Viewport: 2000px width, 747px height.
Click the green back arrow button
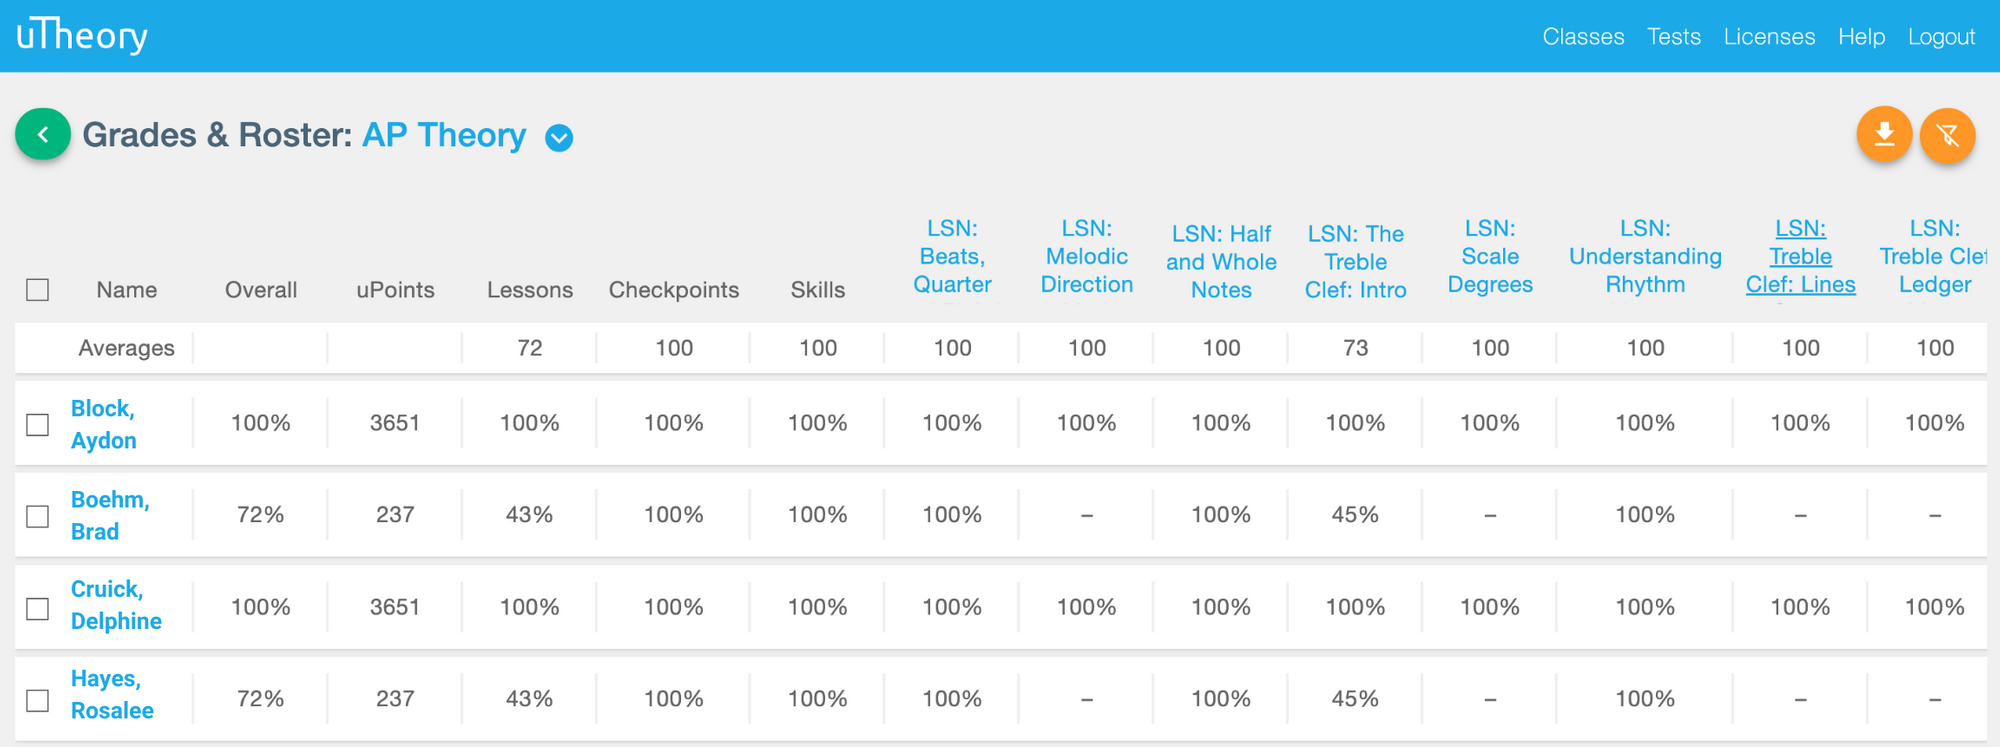pyautogui.click(x=42, y=134)
